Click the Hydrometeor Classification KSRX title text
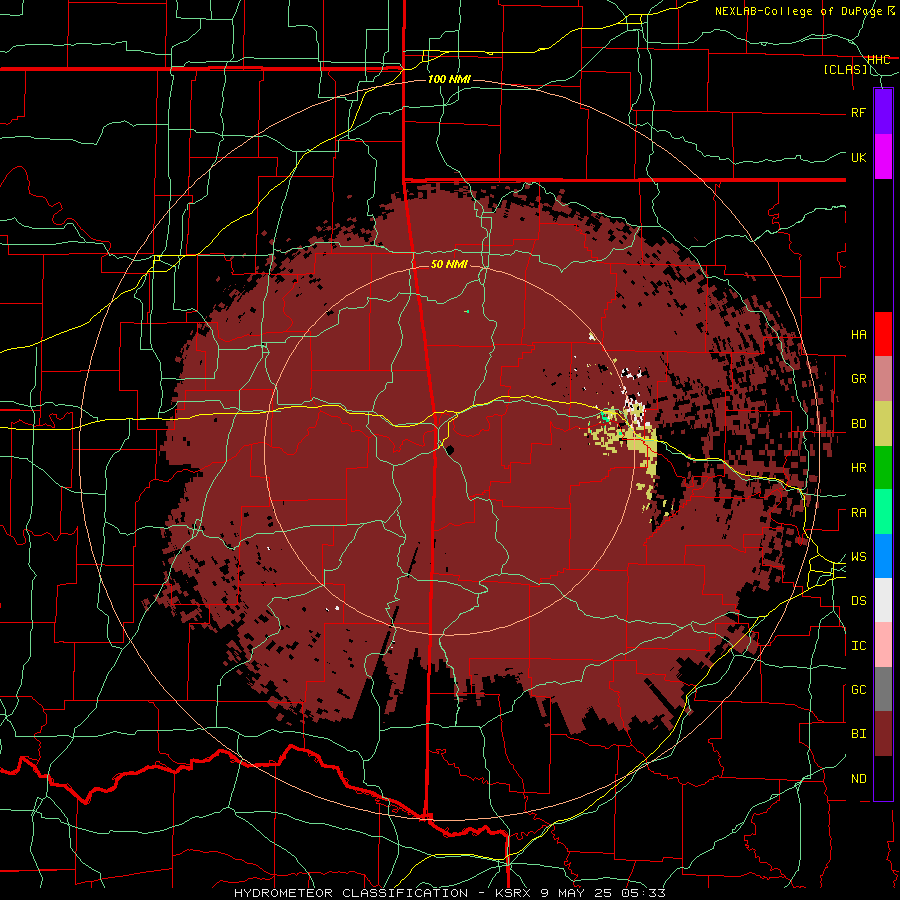 449,893
